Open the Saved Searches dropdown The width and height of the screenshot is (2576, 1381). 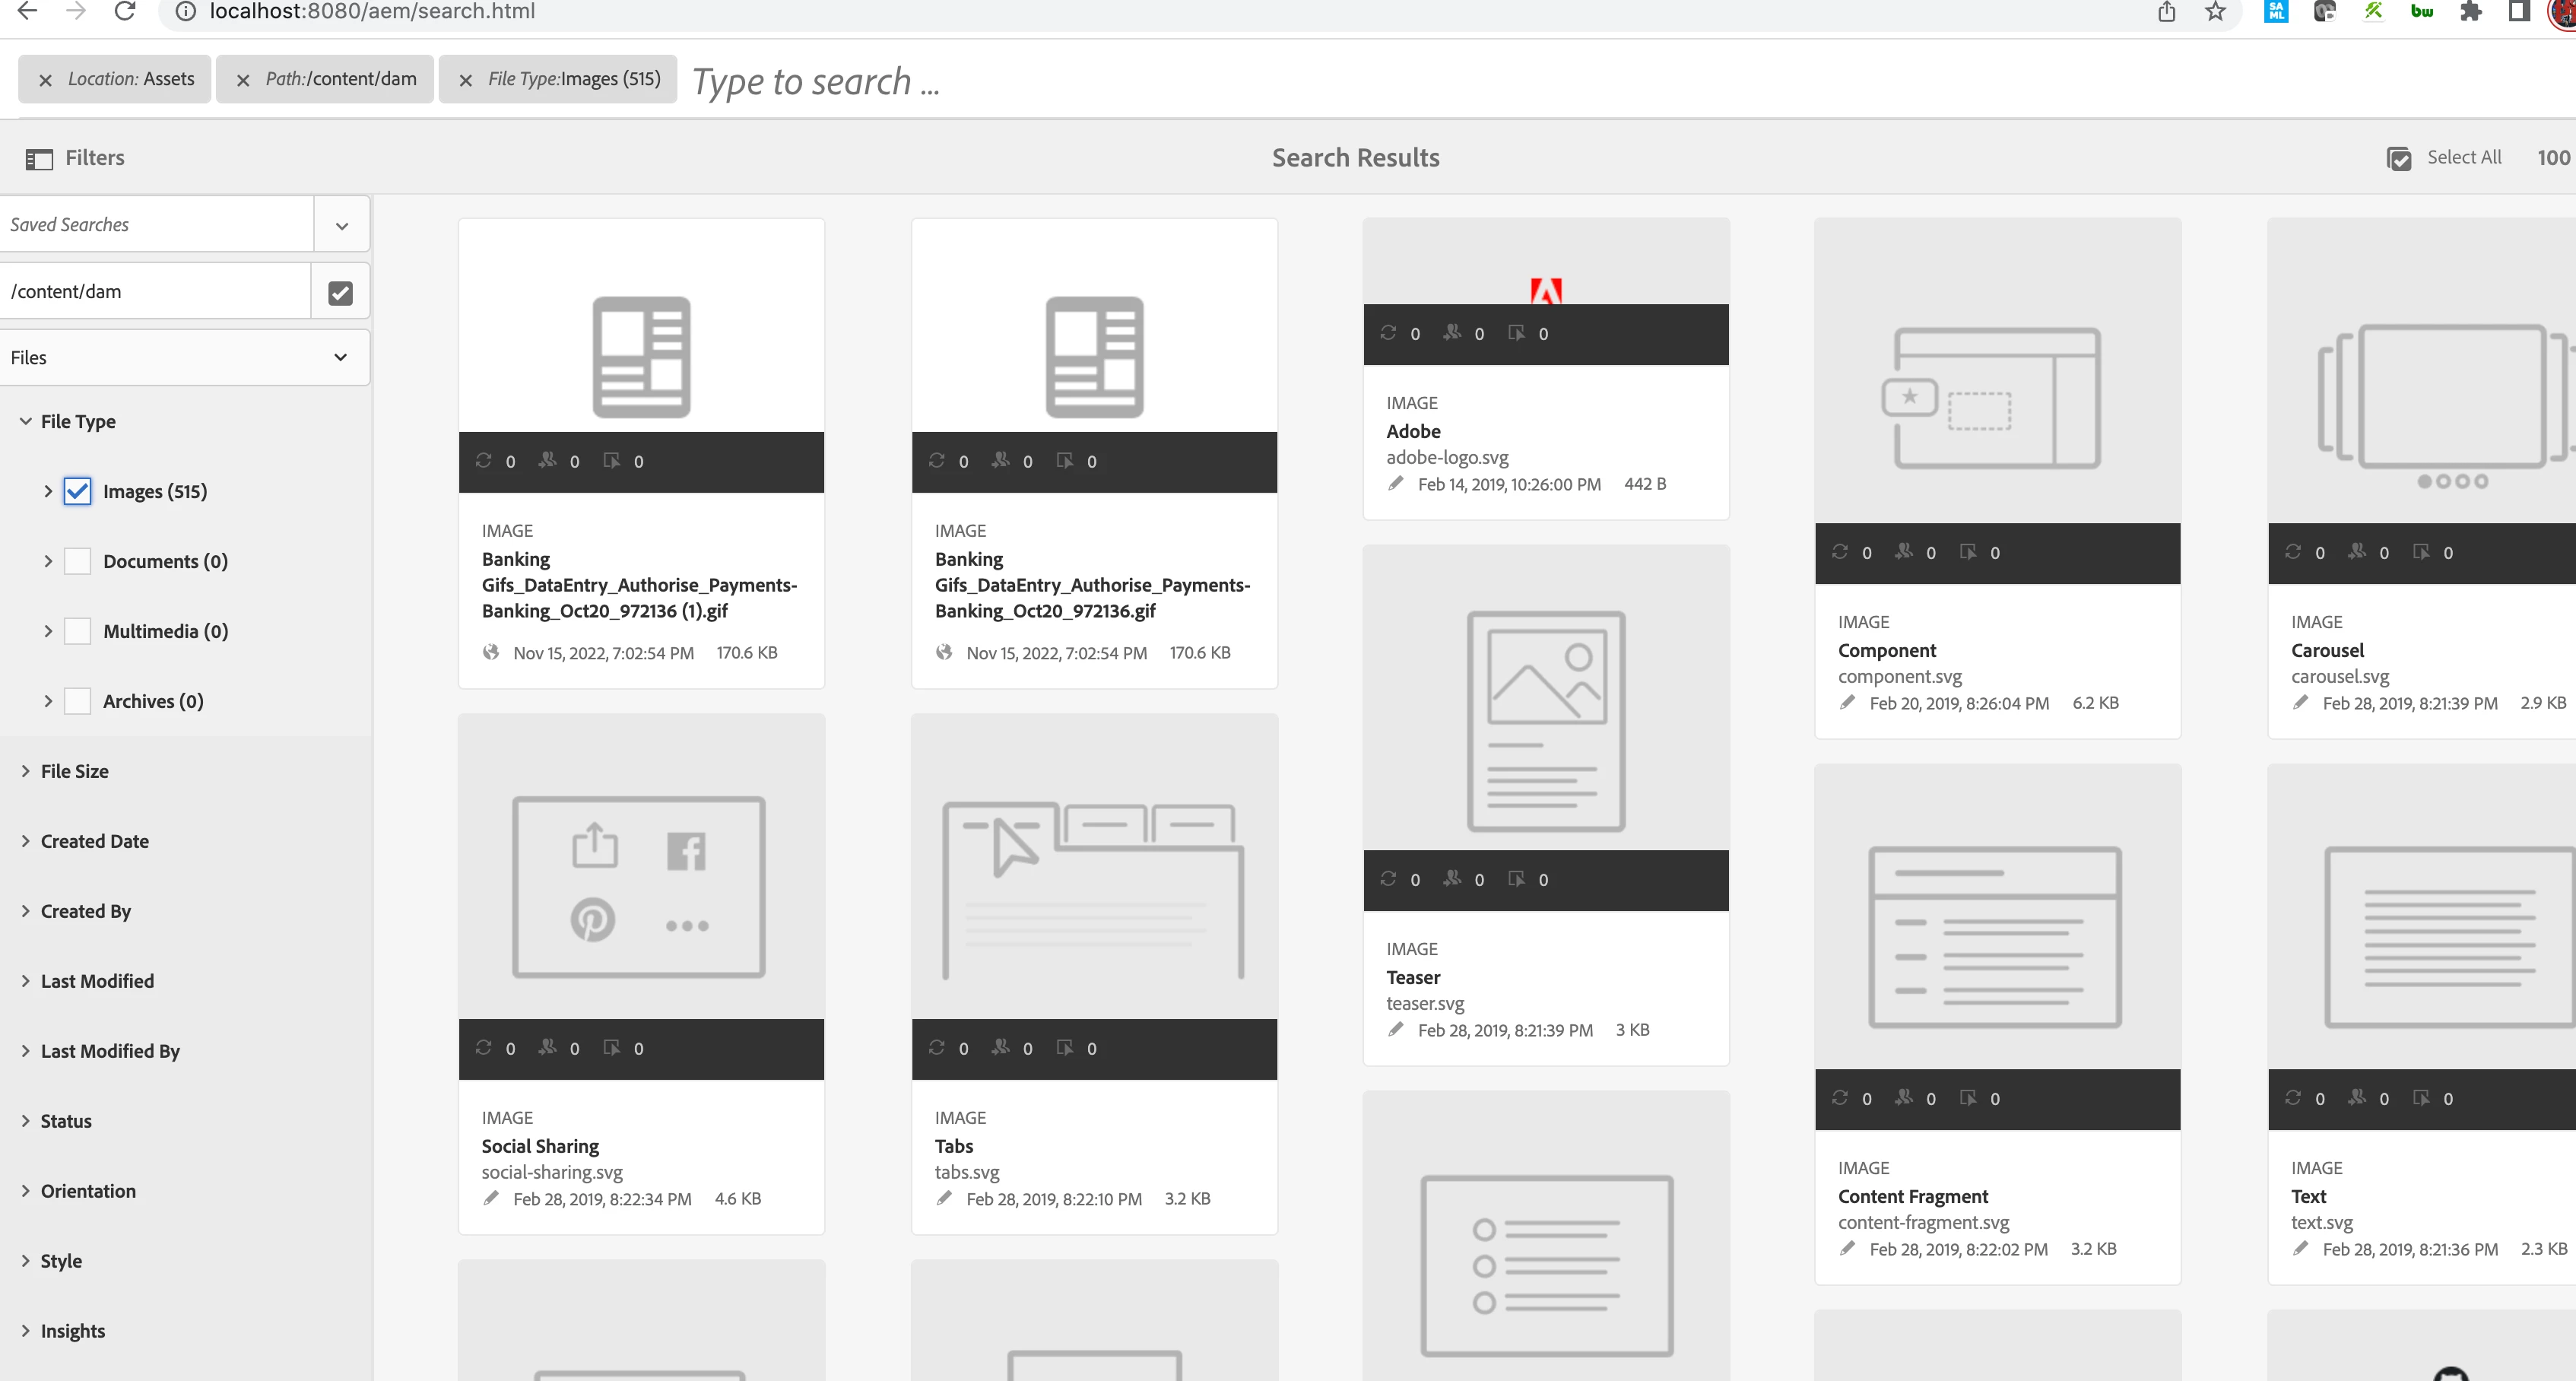(342, 225)
